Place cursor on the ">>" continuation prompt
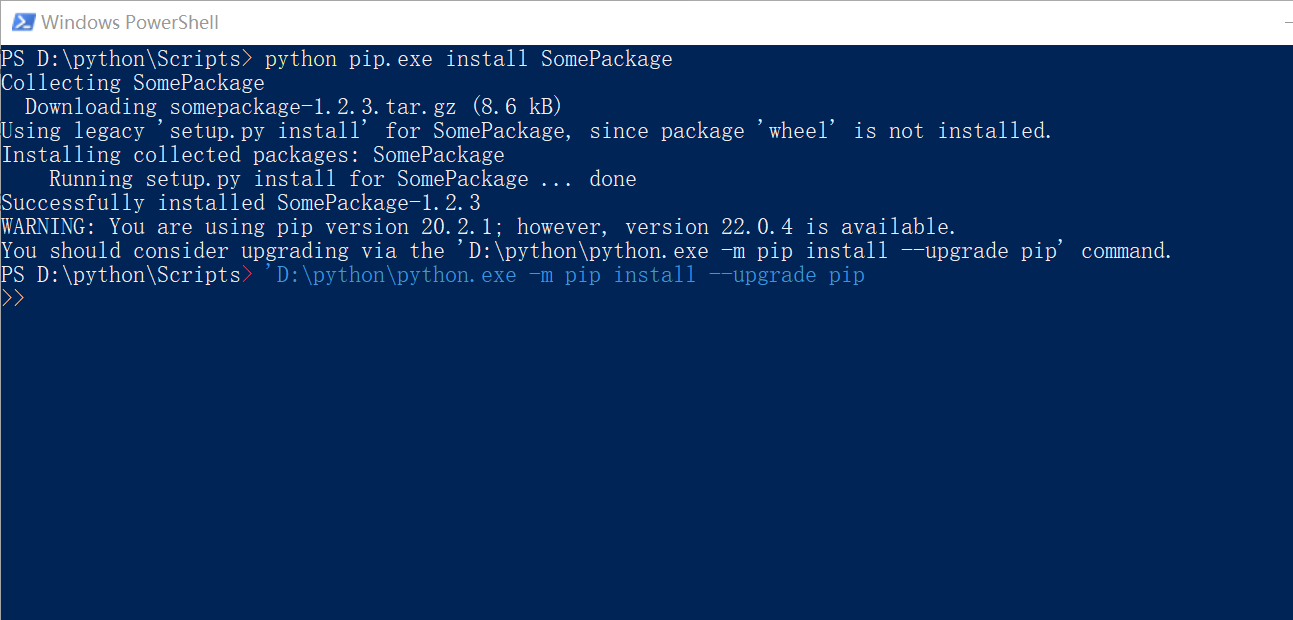Screen dimensions: 1293x620 pos(12,297)
